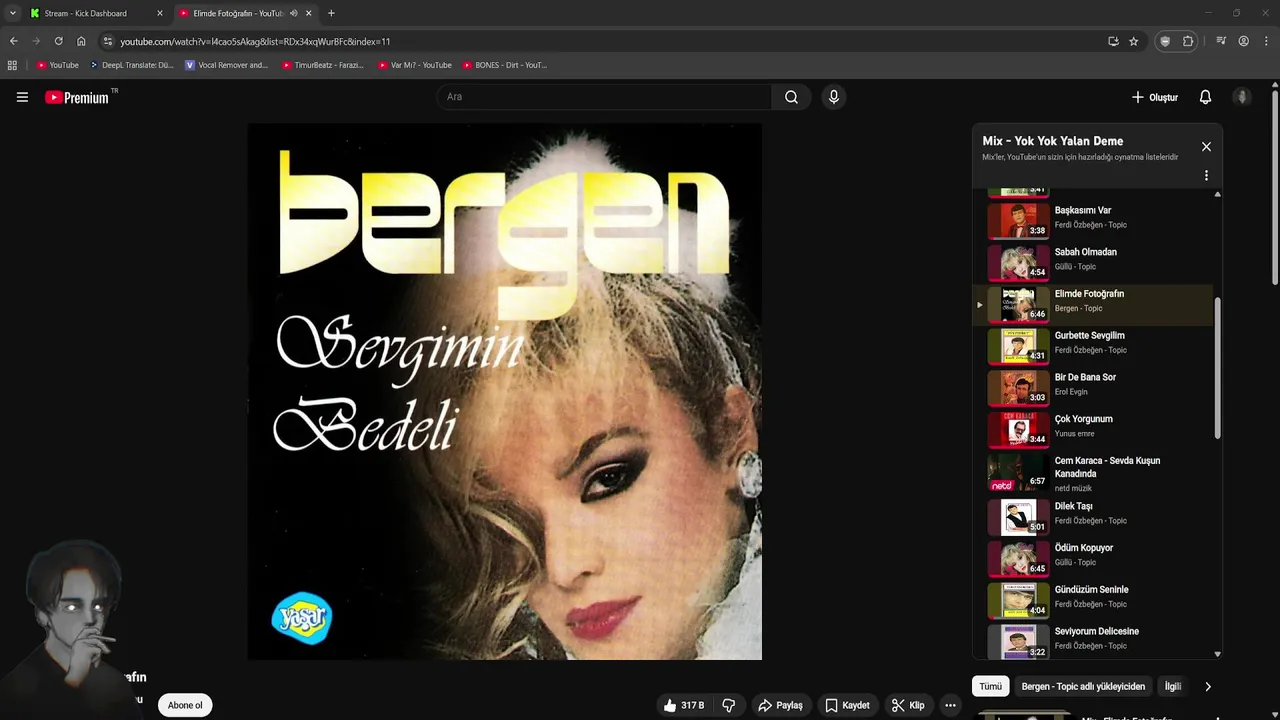This screenshot has height=720, width=1280.
Task: Open the account avatar menu
Action: click(1242, 97)
